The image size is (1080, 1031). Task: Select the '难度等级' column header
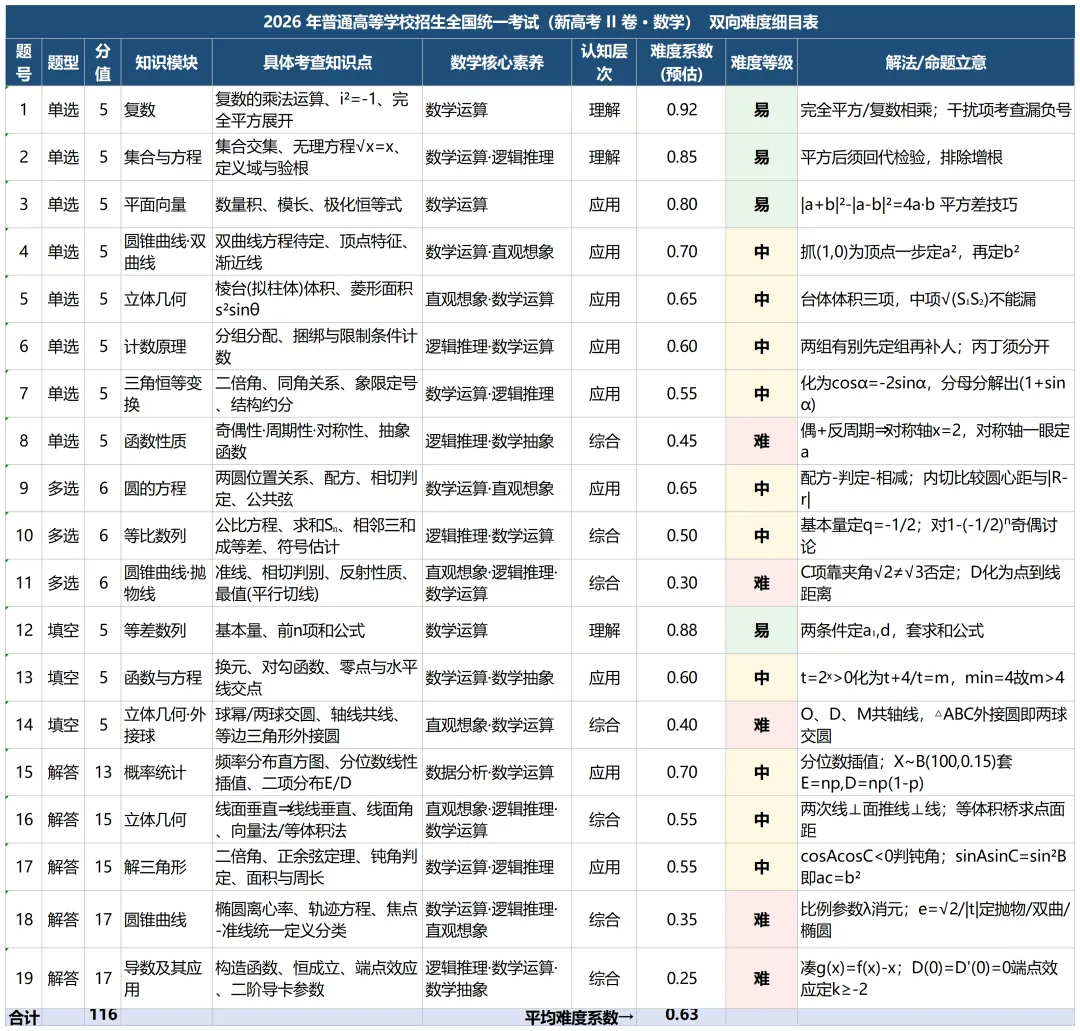(761, 63)
